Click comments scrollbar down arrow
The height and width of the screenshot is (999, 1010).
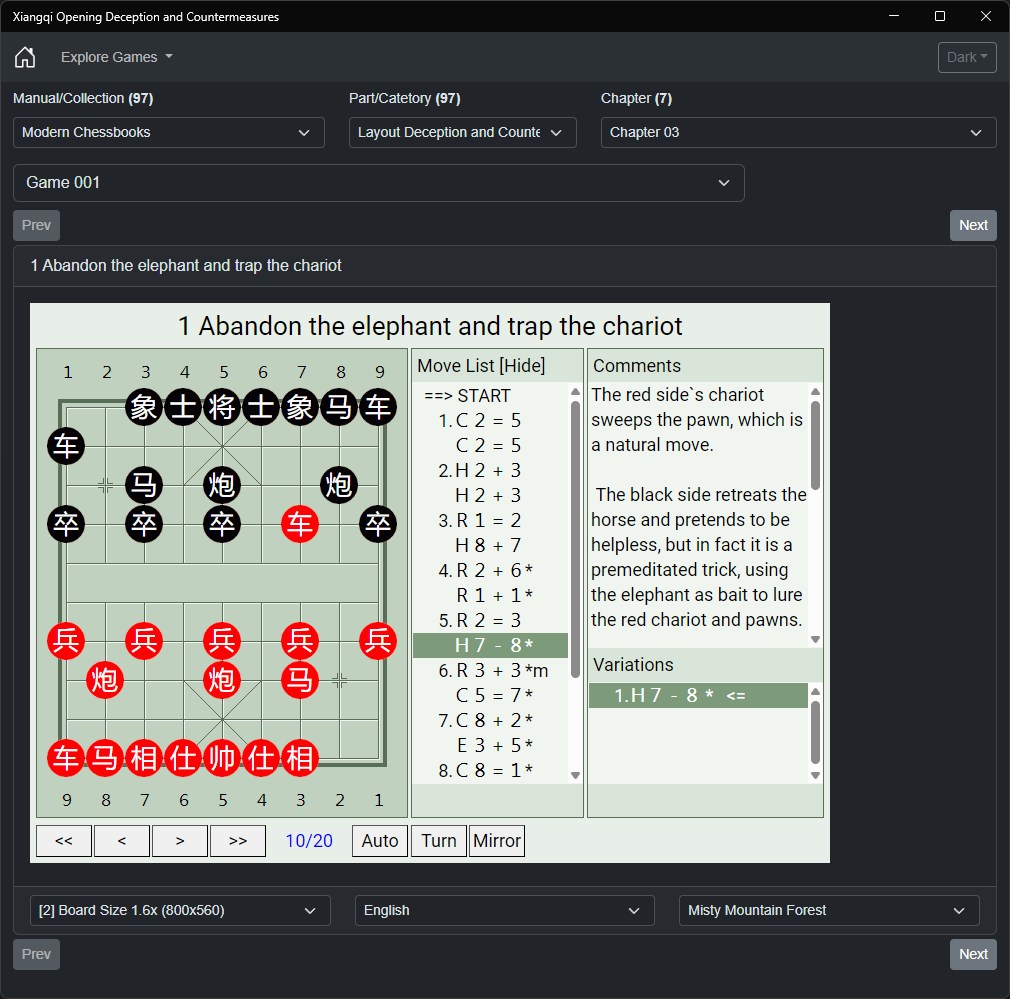pos(815,640)
